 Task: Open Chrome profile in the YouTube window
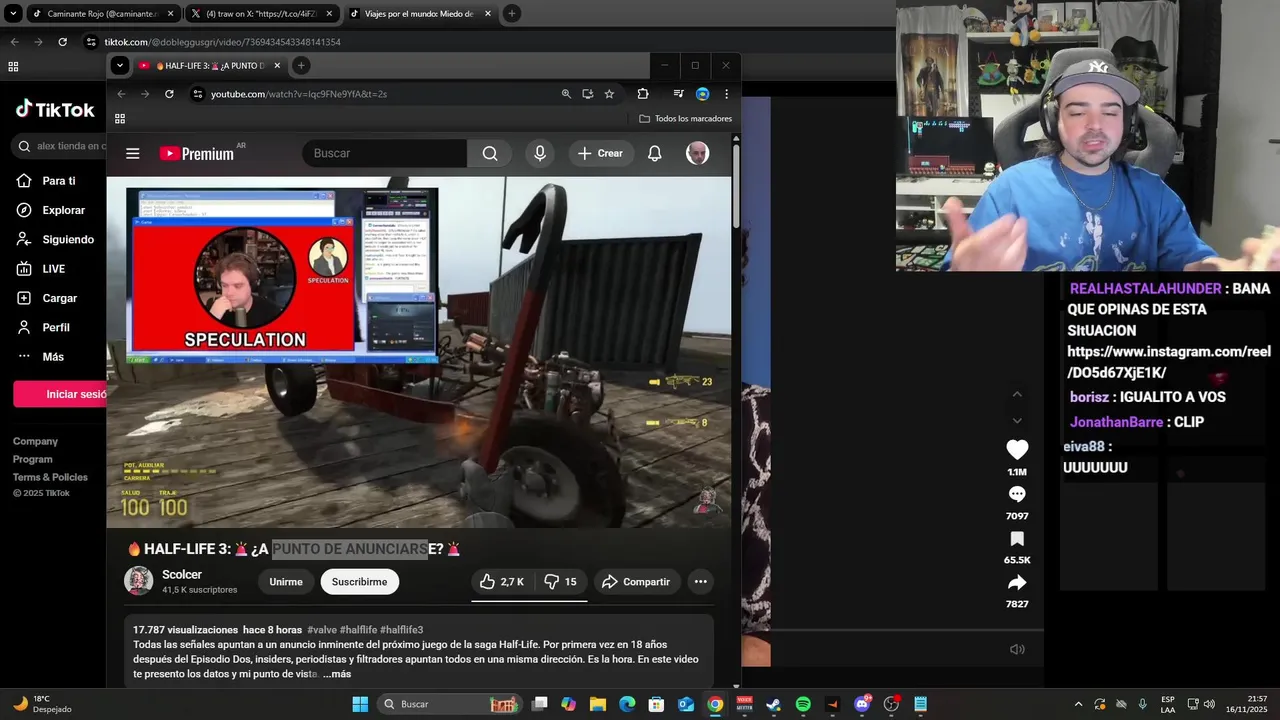click(x=703, y=94)
